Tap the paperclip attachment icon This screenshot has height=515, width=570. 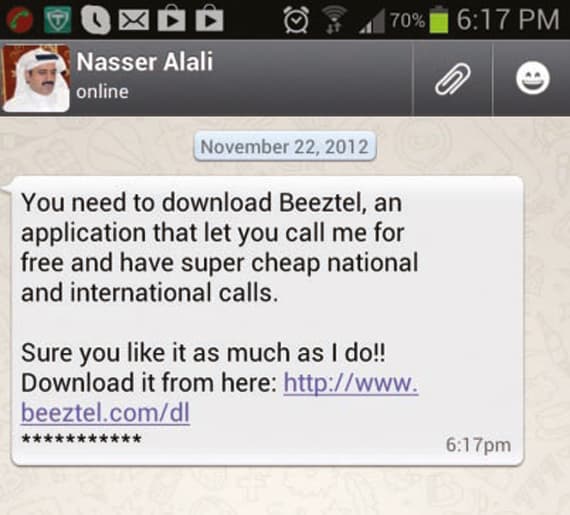click(x=453, y=79)
